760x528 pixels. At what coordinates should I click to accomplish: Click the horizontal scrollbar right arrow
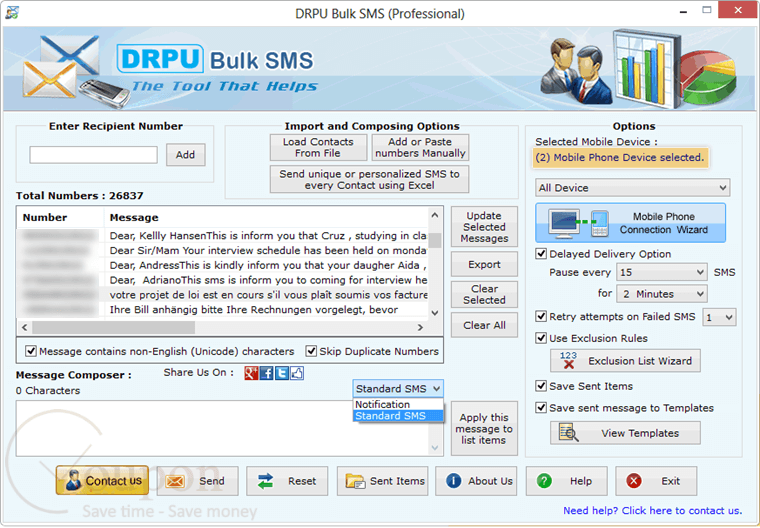[420, 327]
